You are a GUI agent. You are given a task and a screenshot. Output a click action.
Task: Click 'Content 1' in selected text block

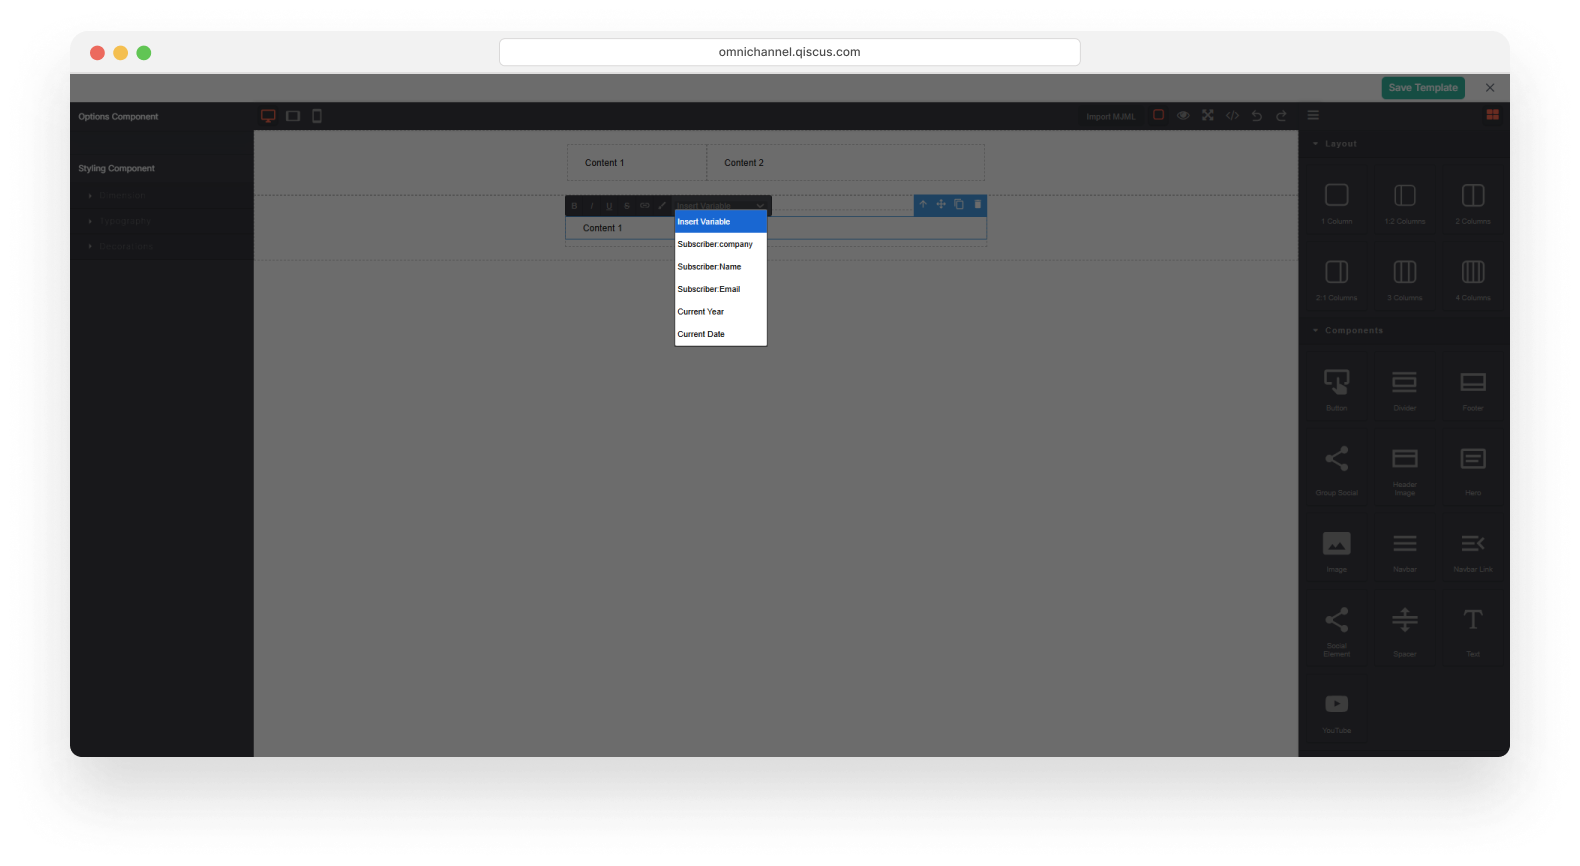603,229
